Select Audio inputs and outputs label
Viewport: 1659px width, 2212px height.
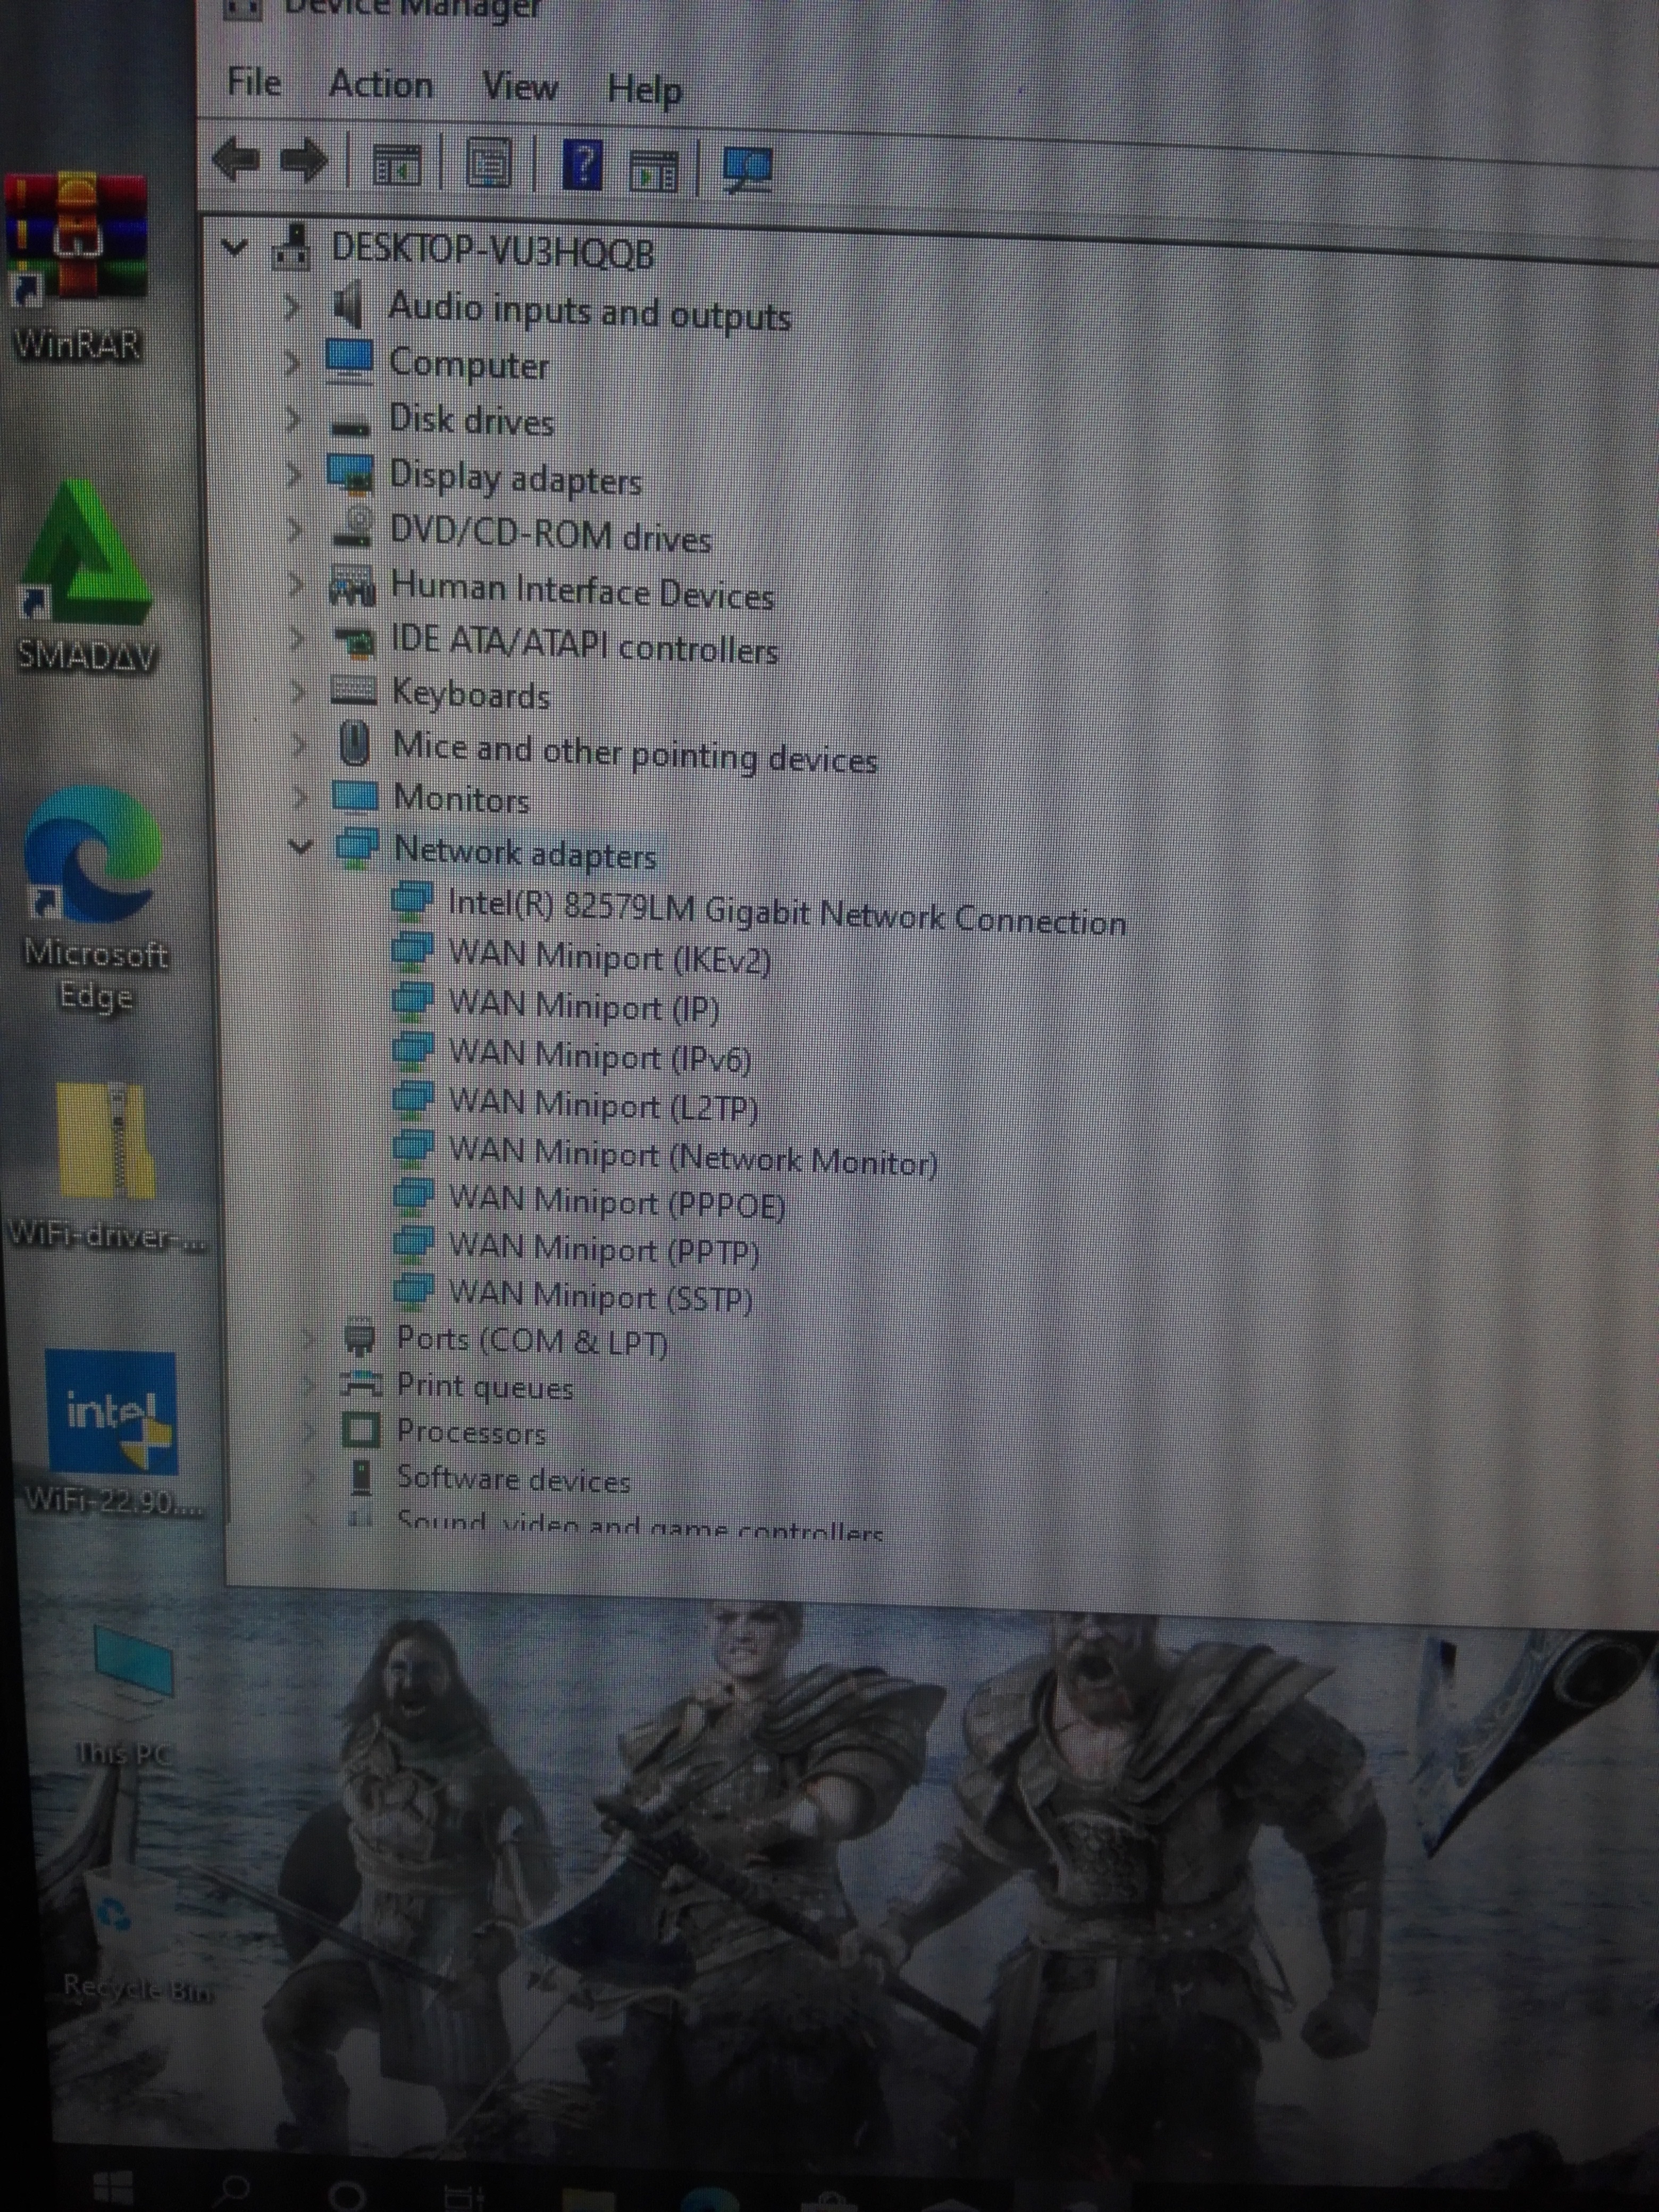click(589, 312)
